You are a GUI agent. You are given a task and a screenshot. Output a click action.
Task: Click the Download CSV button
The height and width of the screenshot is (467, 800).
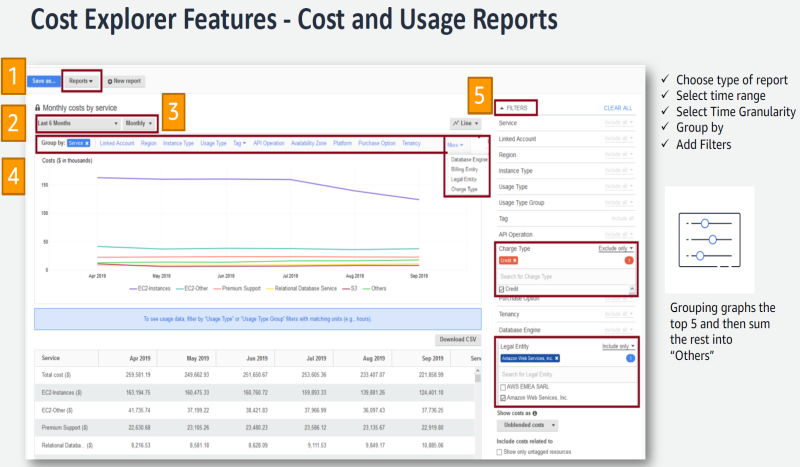(458, 339)
